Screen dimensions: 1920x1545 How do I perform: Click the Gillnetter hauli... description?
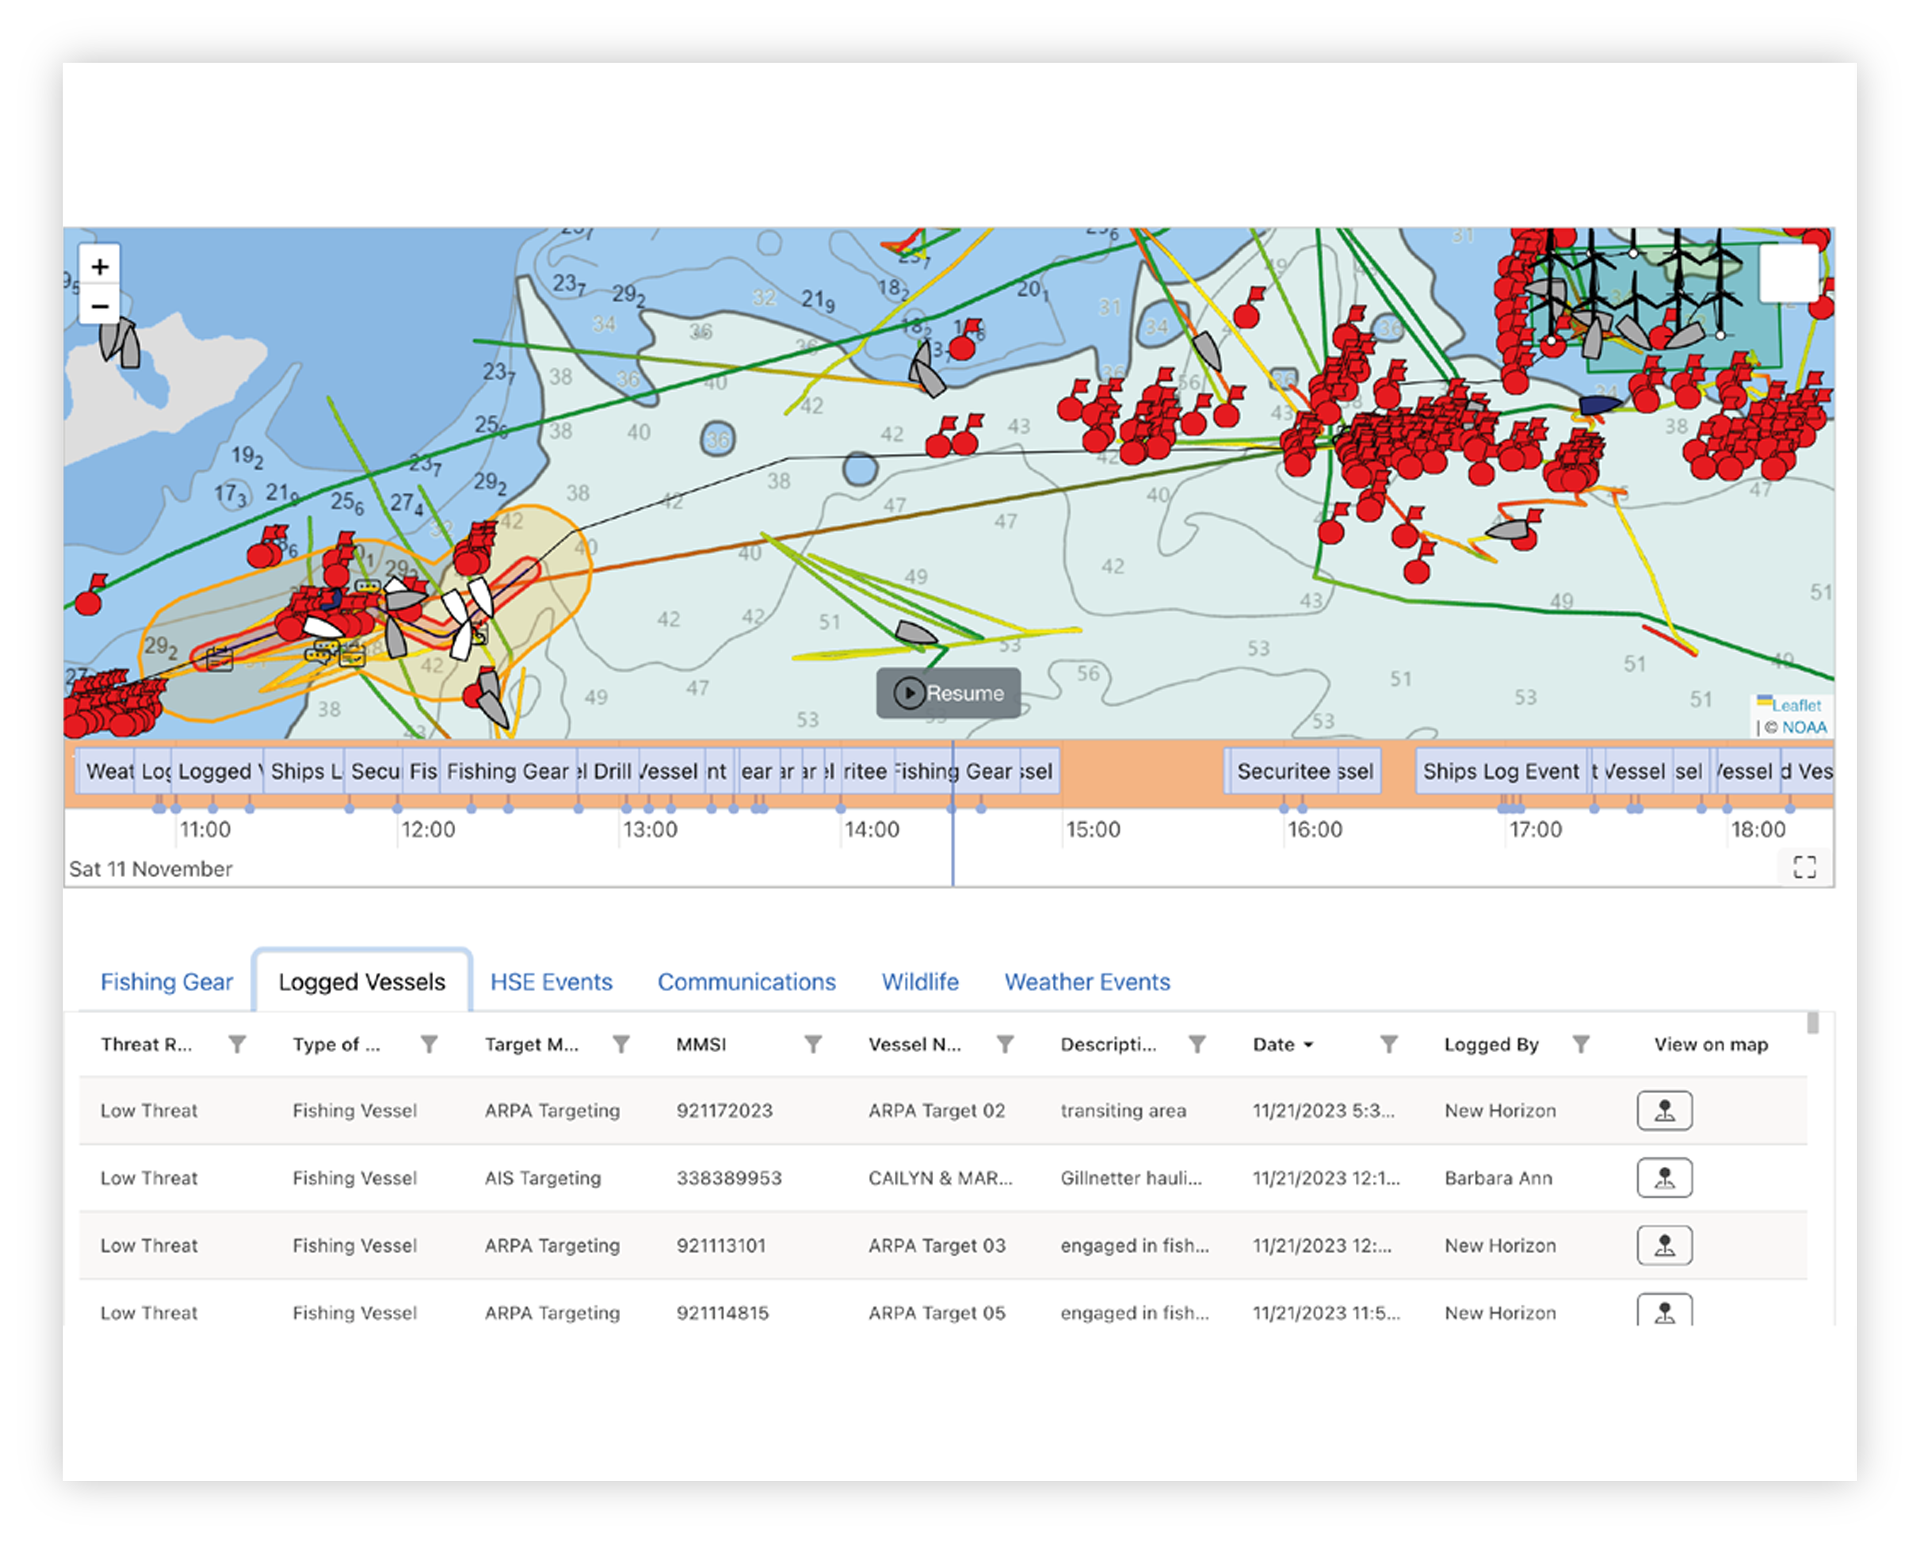[x=1131, y=1178]
